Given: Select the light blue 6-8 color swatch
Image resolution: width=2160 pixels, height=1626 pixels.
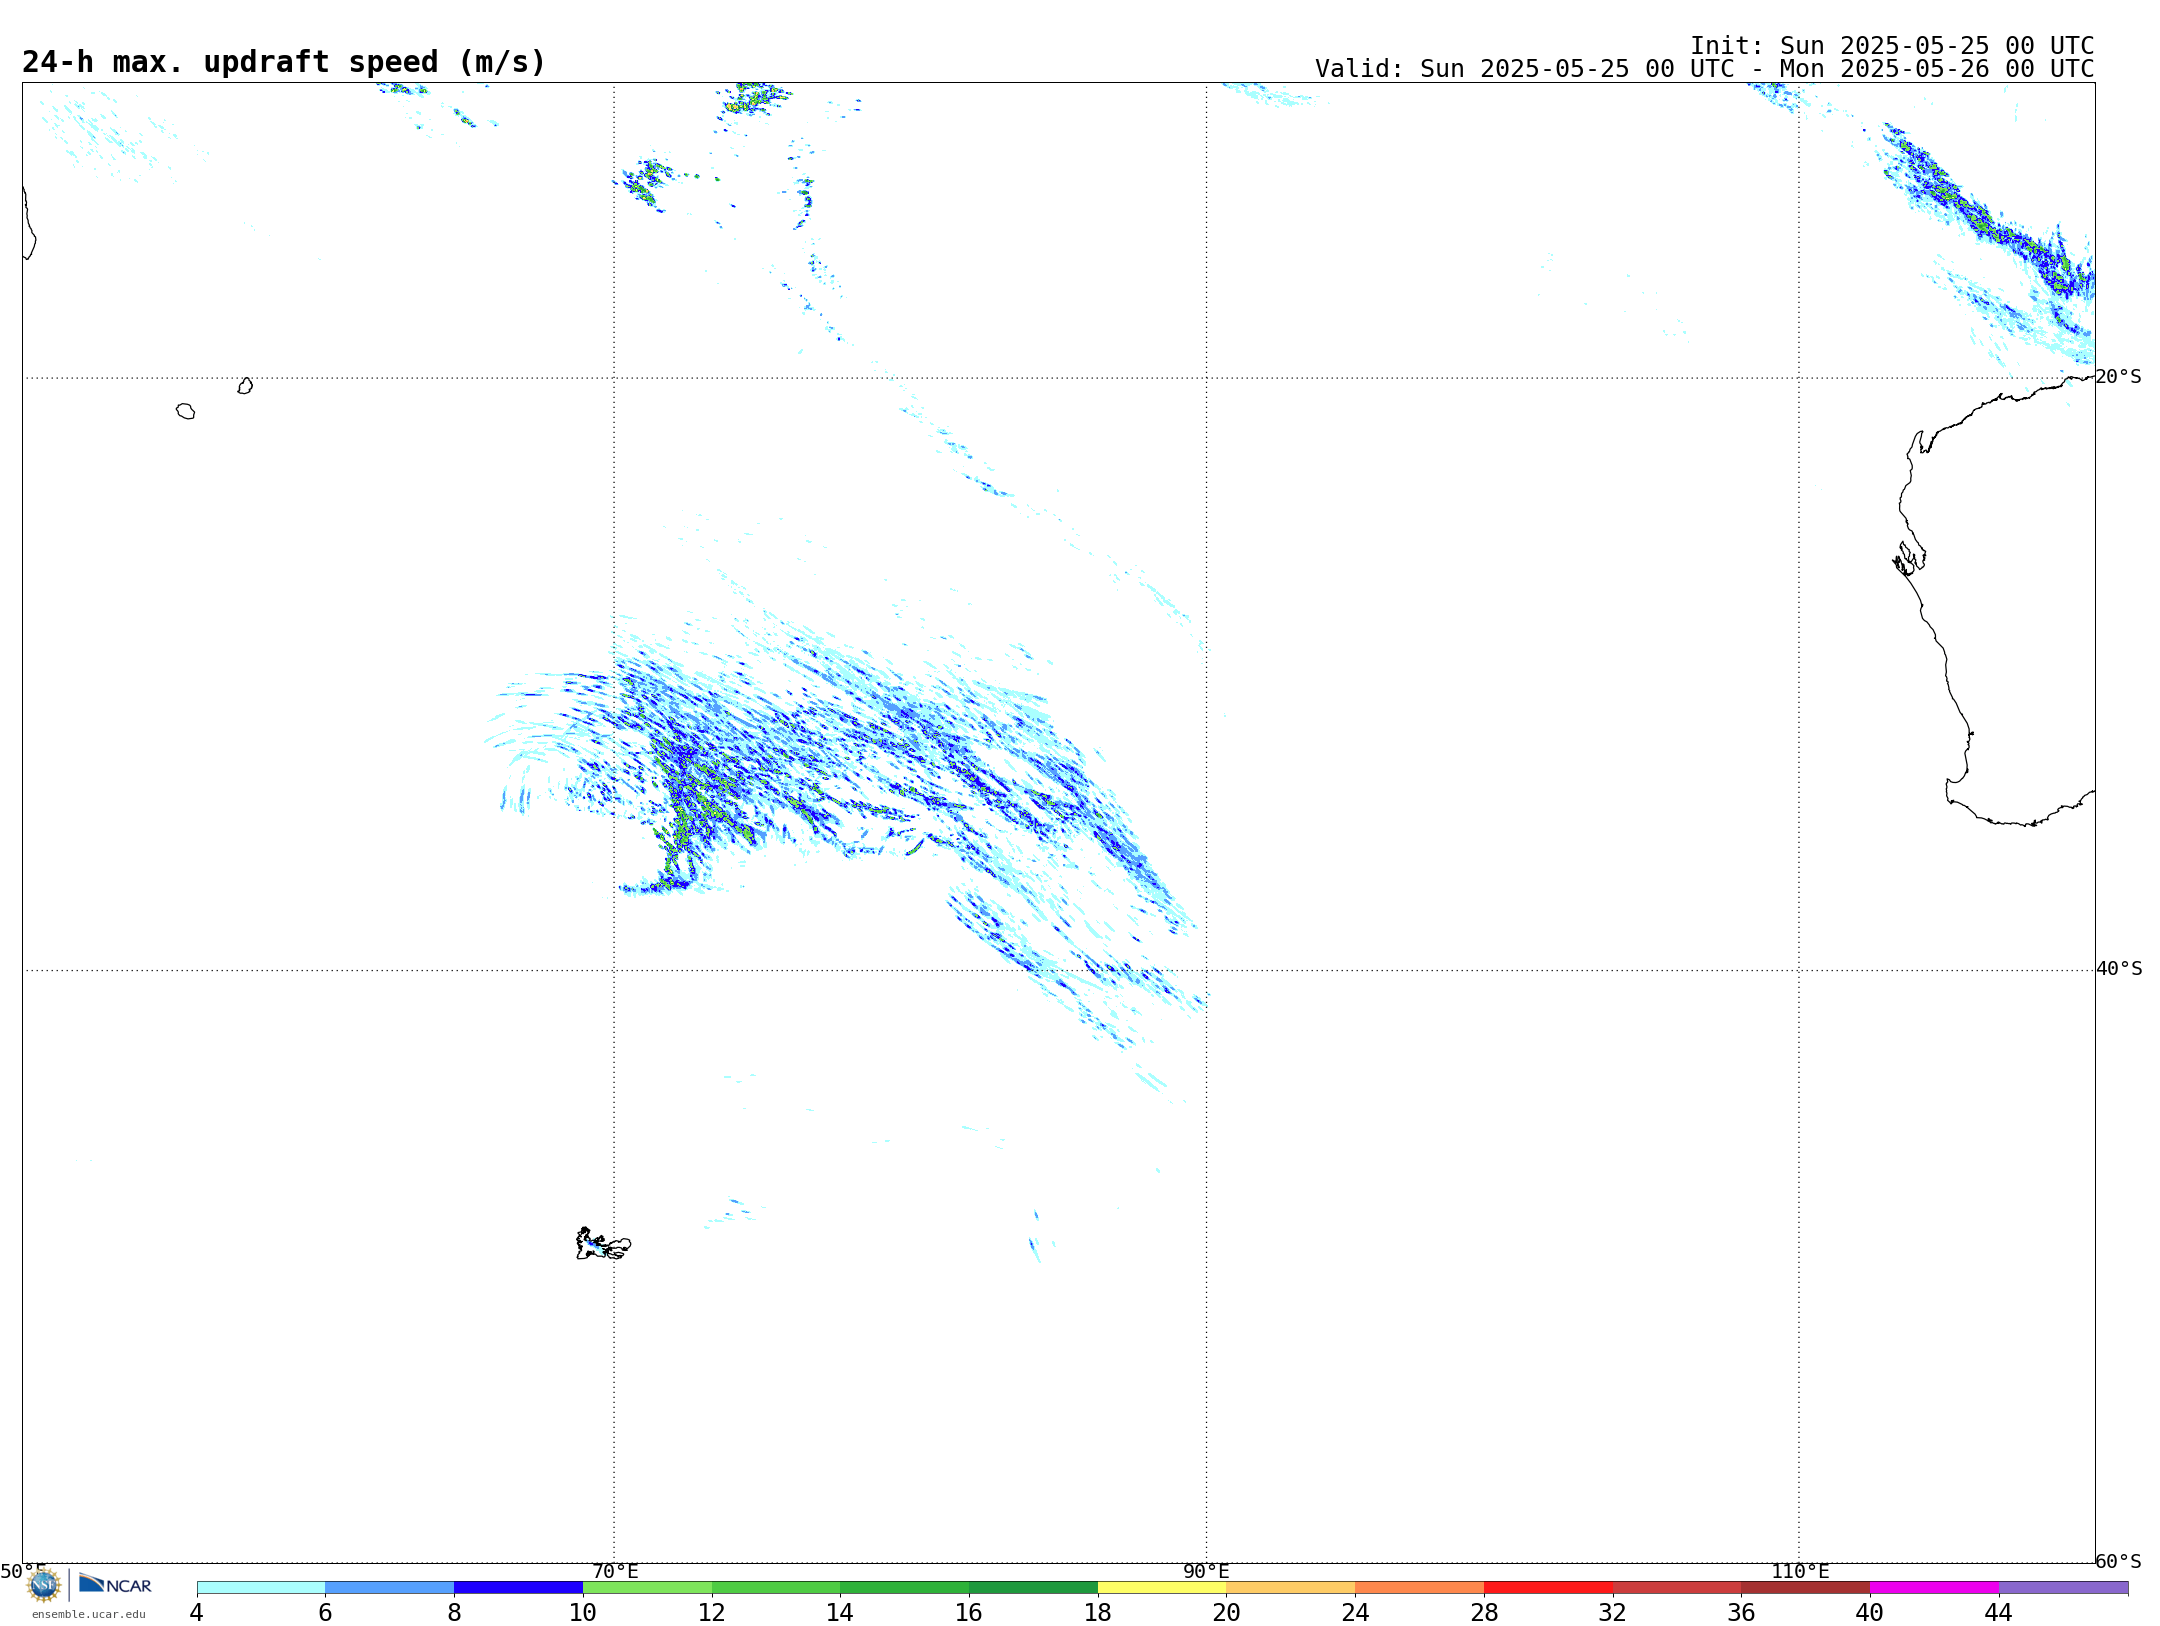Looking at the screenshot, I should pos(390,1587).
